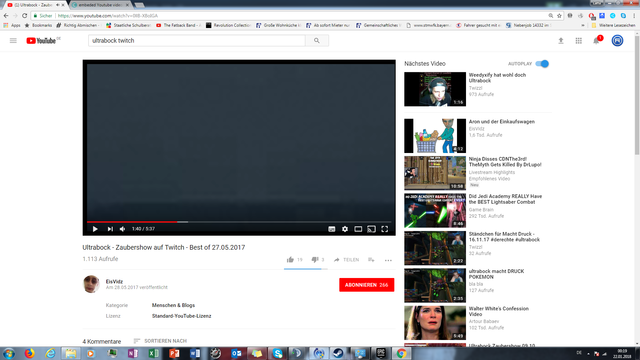Open Skype from the taskbar

point(278,353)
